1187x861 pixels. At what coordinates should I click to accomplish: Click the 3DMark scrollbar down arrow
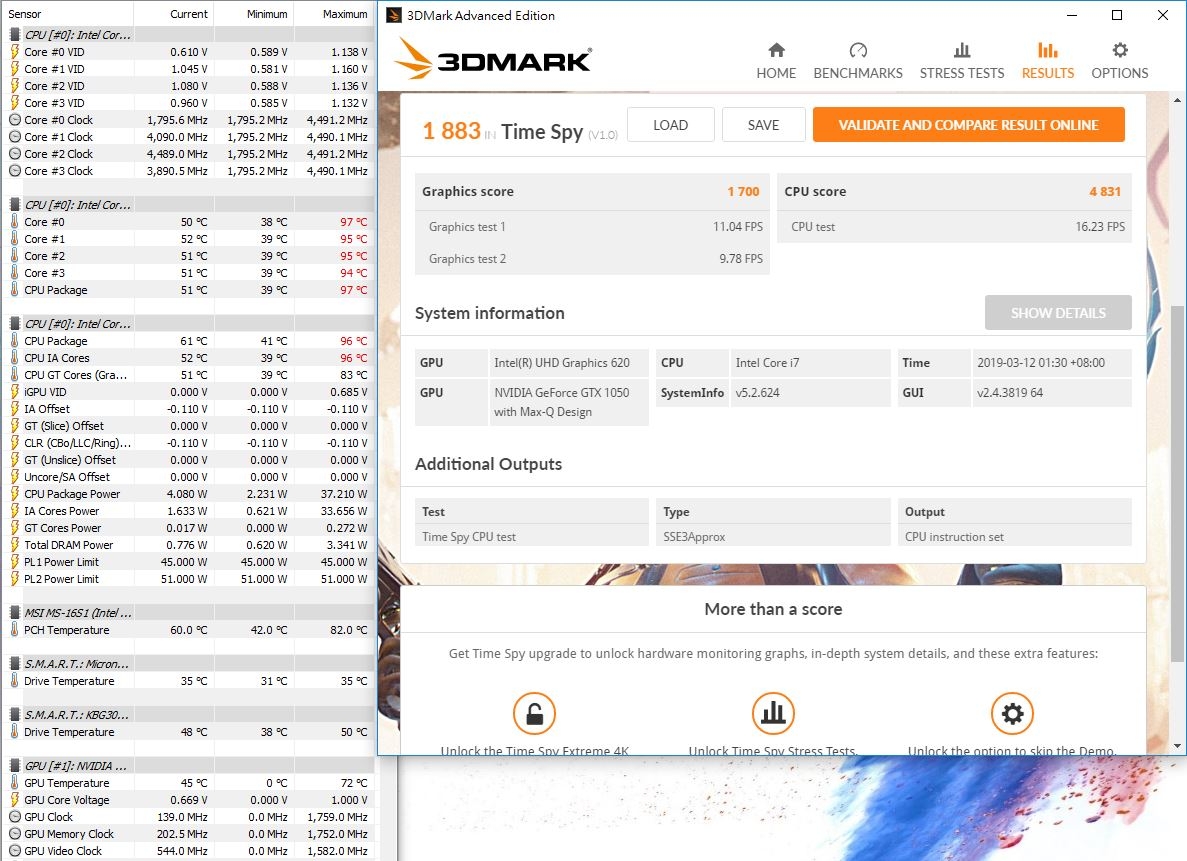[1177, 746]
